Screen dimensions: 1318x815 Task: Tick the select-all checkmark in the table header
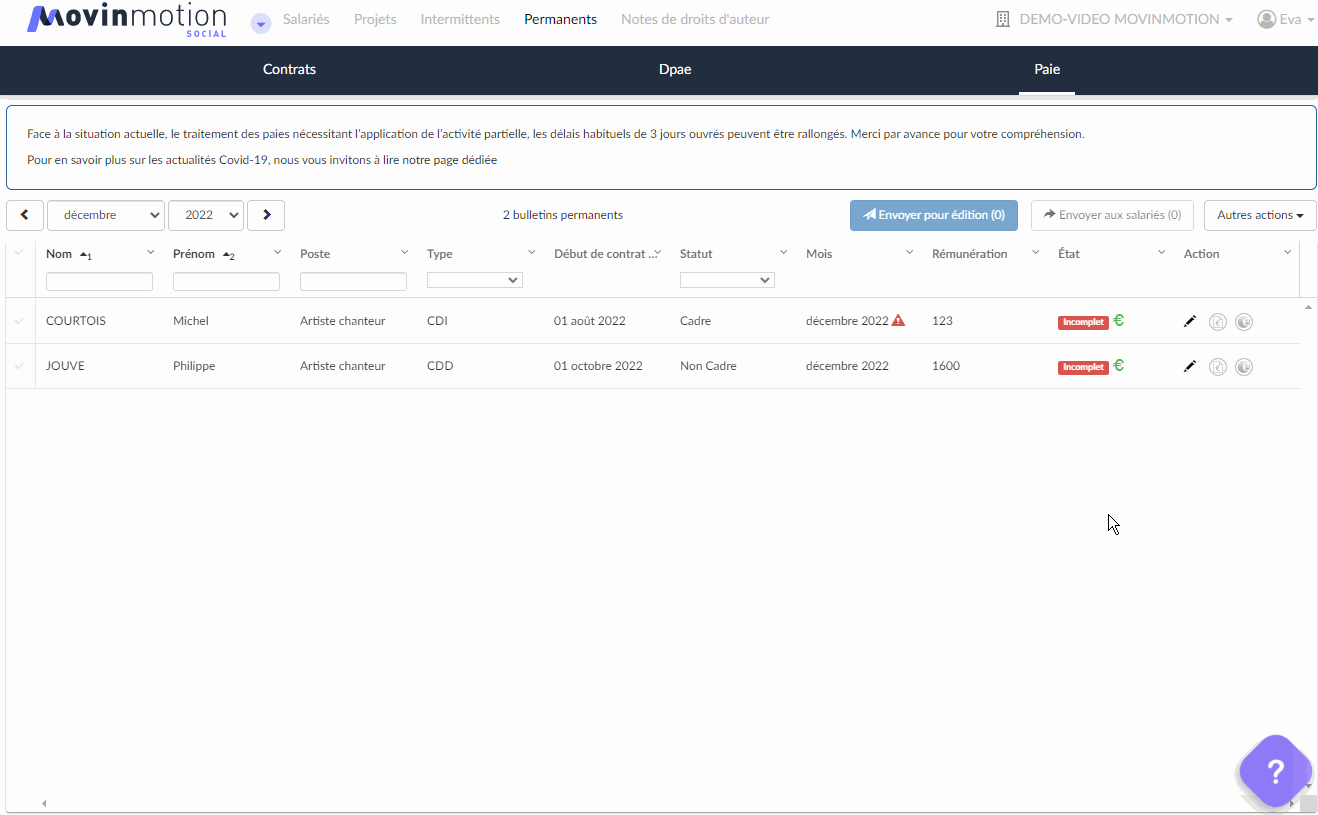19,253
